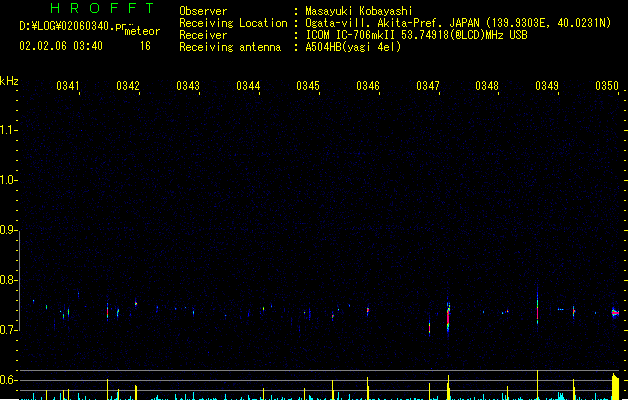The width and height of the screenshot is (629, 400).
Task: Click the kHz axis unit label
Action: [9, 81]
